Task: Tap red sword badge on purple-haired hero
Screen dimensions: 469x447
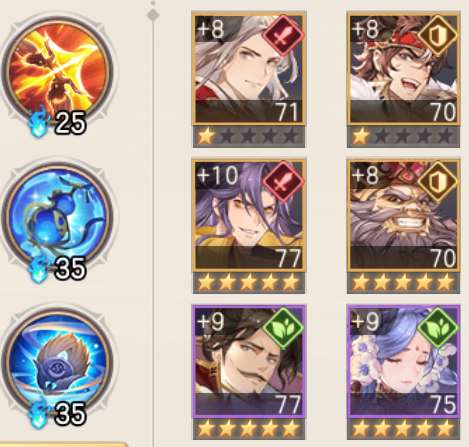Action: [x=283, y=182]
